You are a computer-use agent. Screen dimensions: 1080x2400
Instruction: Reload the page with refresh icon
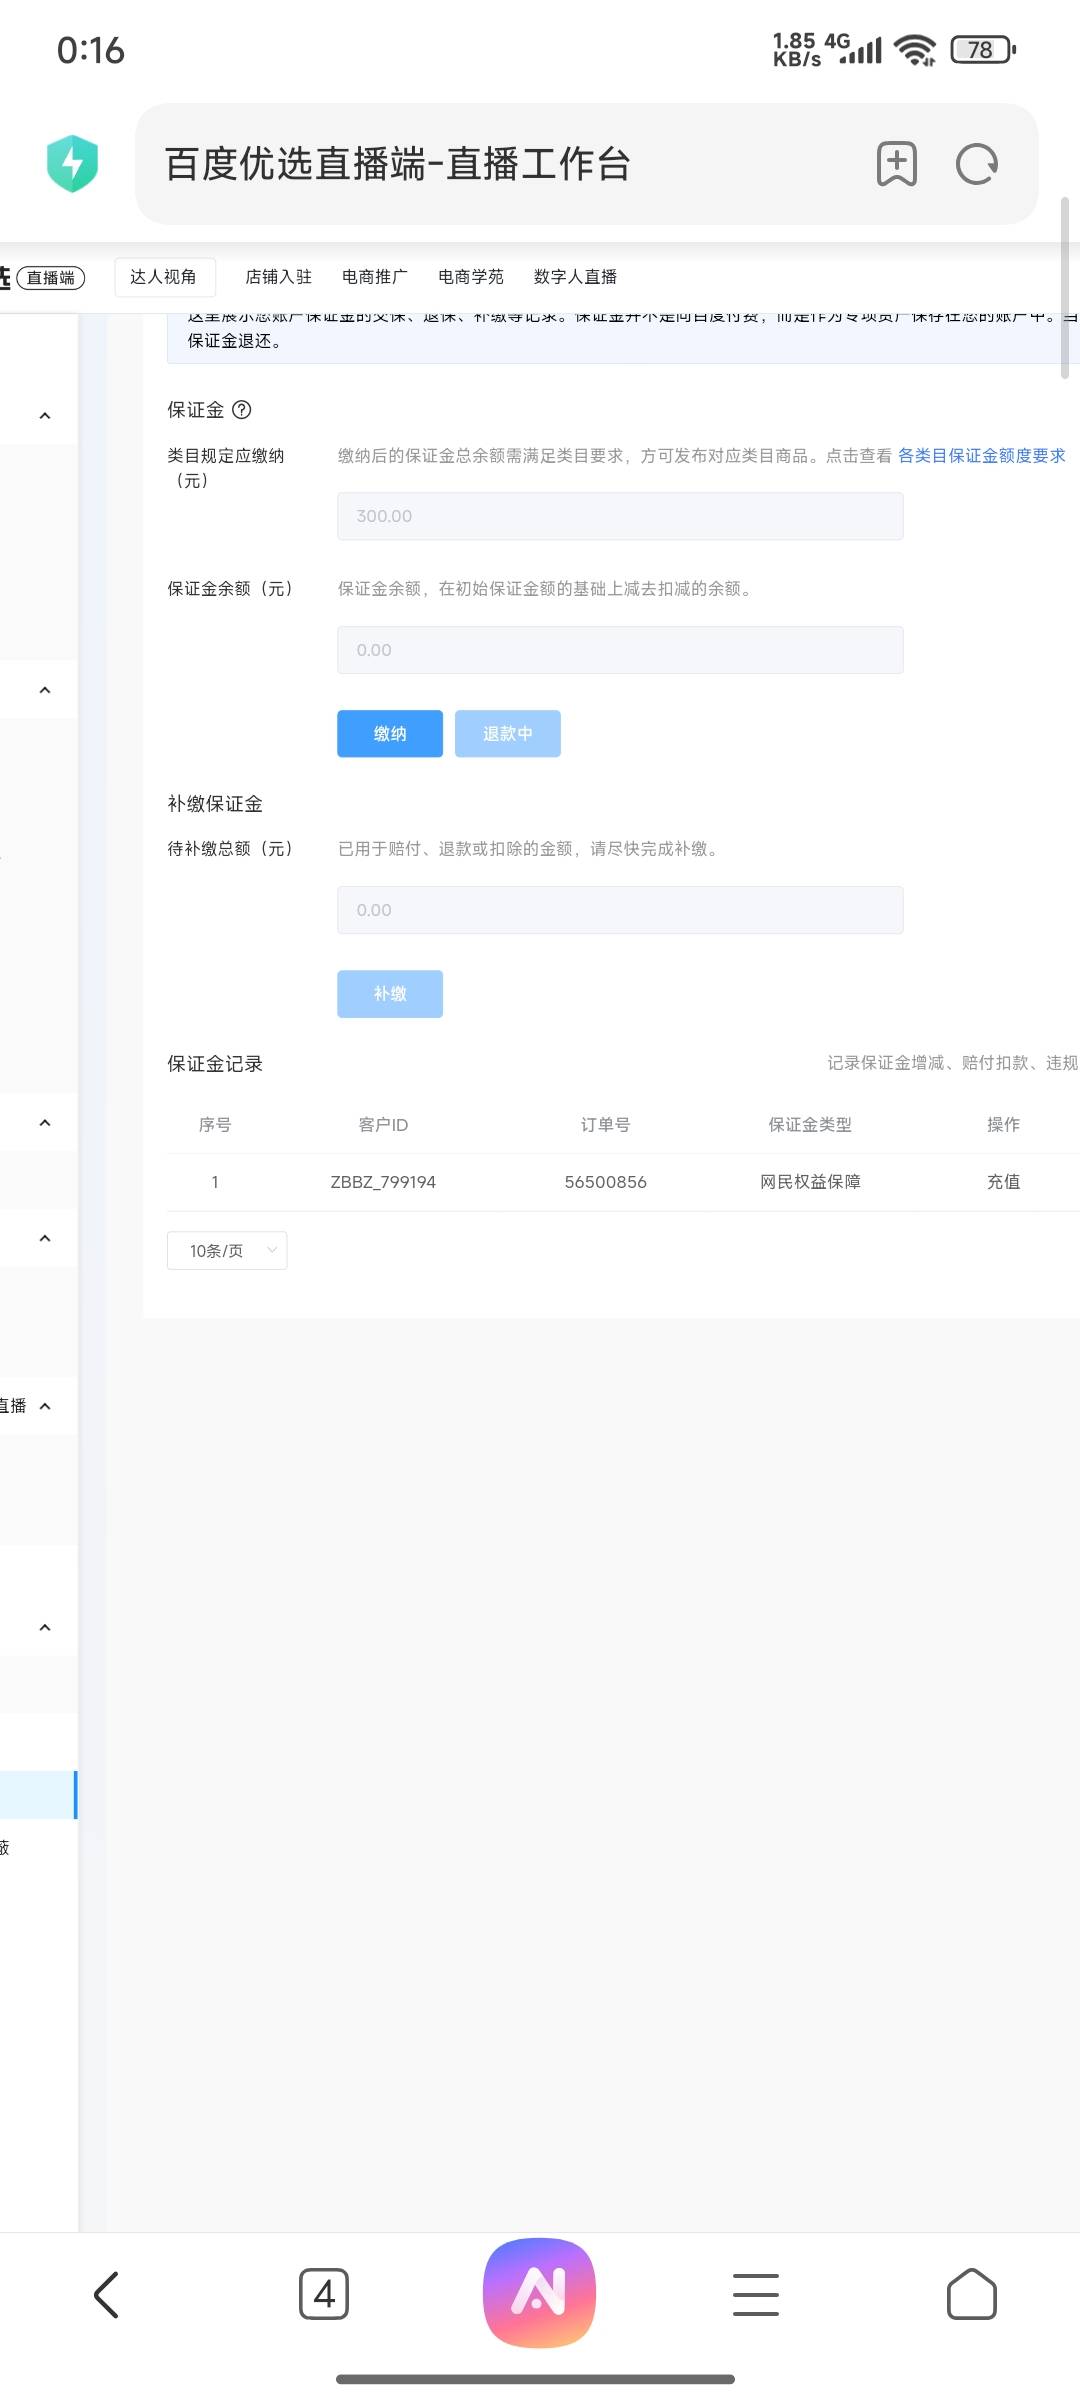click(x=976, y=164)
